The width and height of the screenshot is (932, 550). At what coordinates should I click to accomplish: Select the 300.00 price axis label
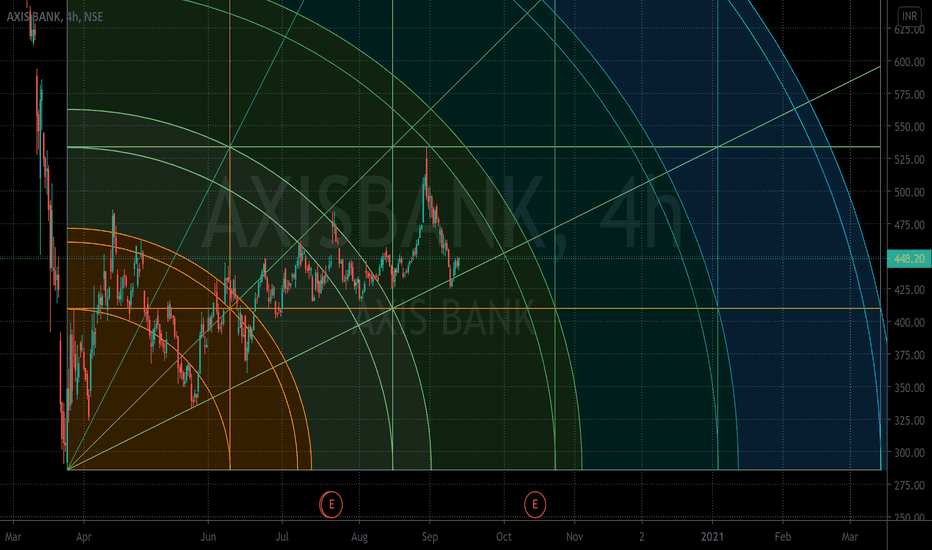[909, 452]
